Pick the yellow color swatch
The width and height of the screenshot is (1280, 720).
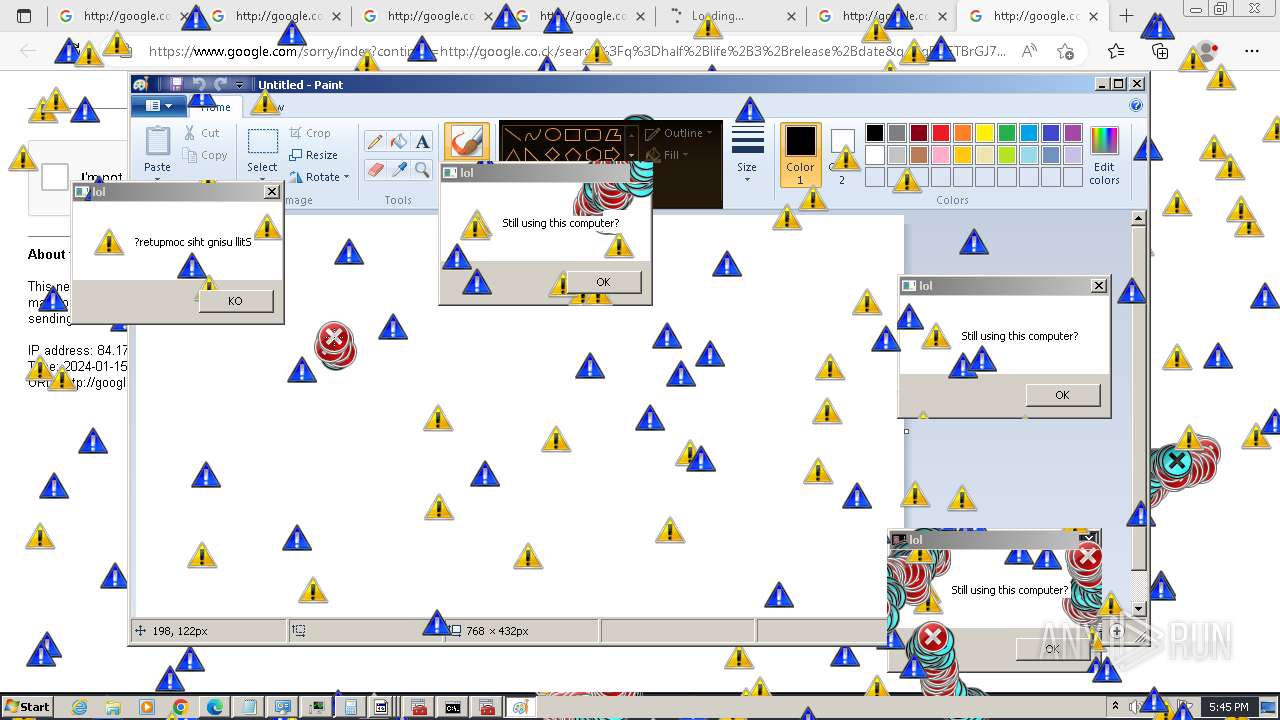(985, 133)
